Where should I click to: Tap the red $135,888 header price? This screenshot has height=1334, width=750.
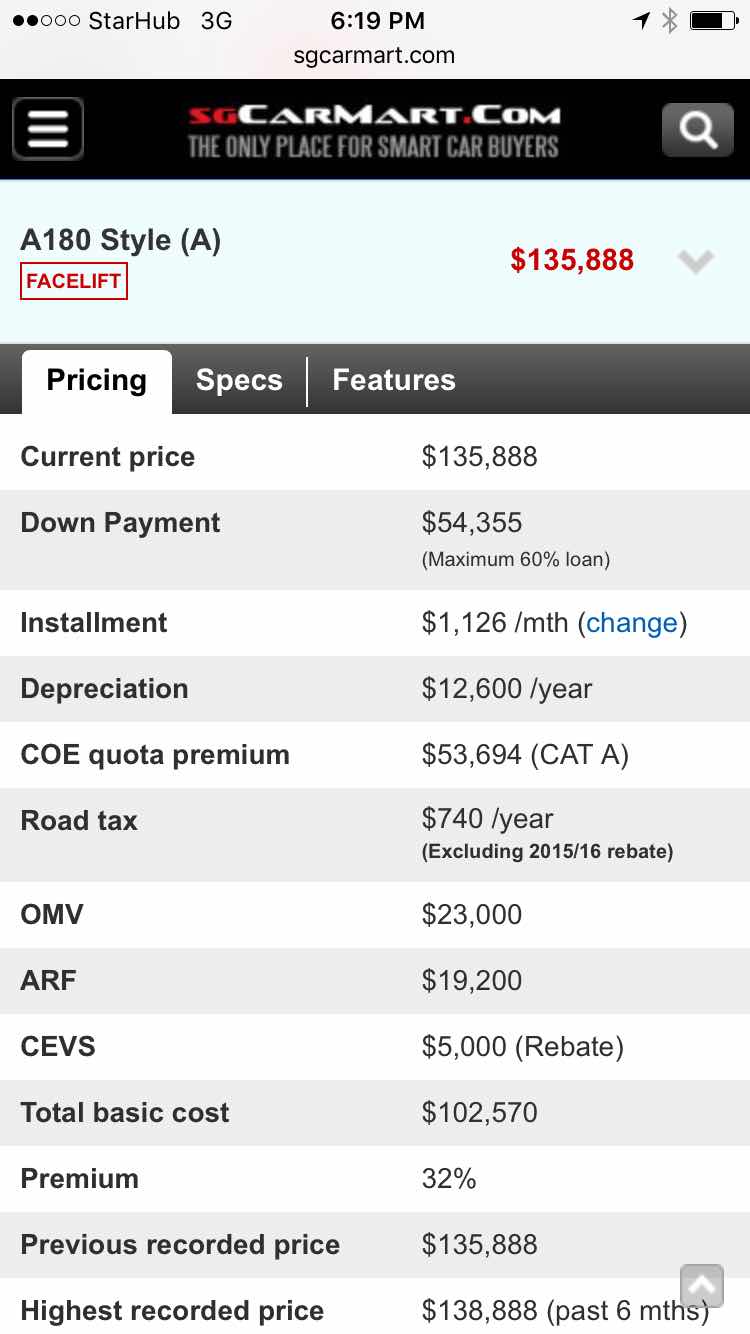tap(572, 261)
